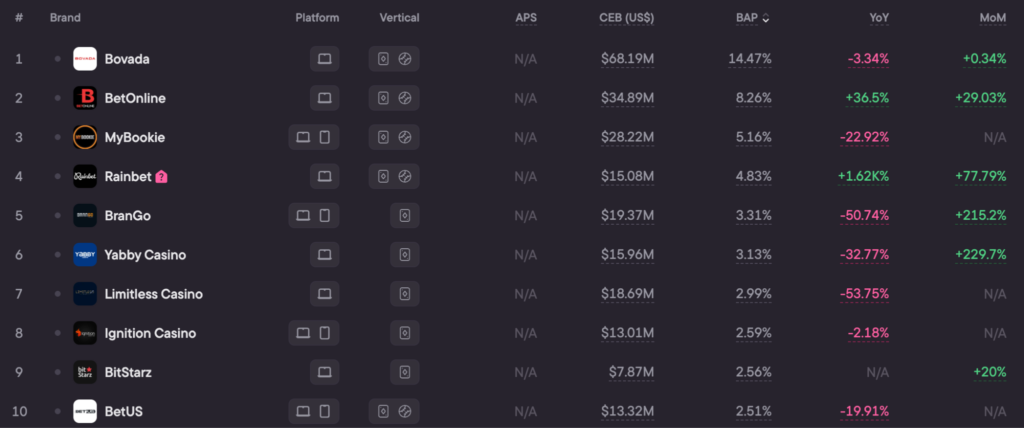Click Rainbet's +1.62K% YoY value
The width and height of the screenshot is (1024, 428).
[862, 176]
